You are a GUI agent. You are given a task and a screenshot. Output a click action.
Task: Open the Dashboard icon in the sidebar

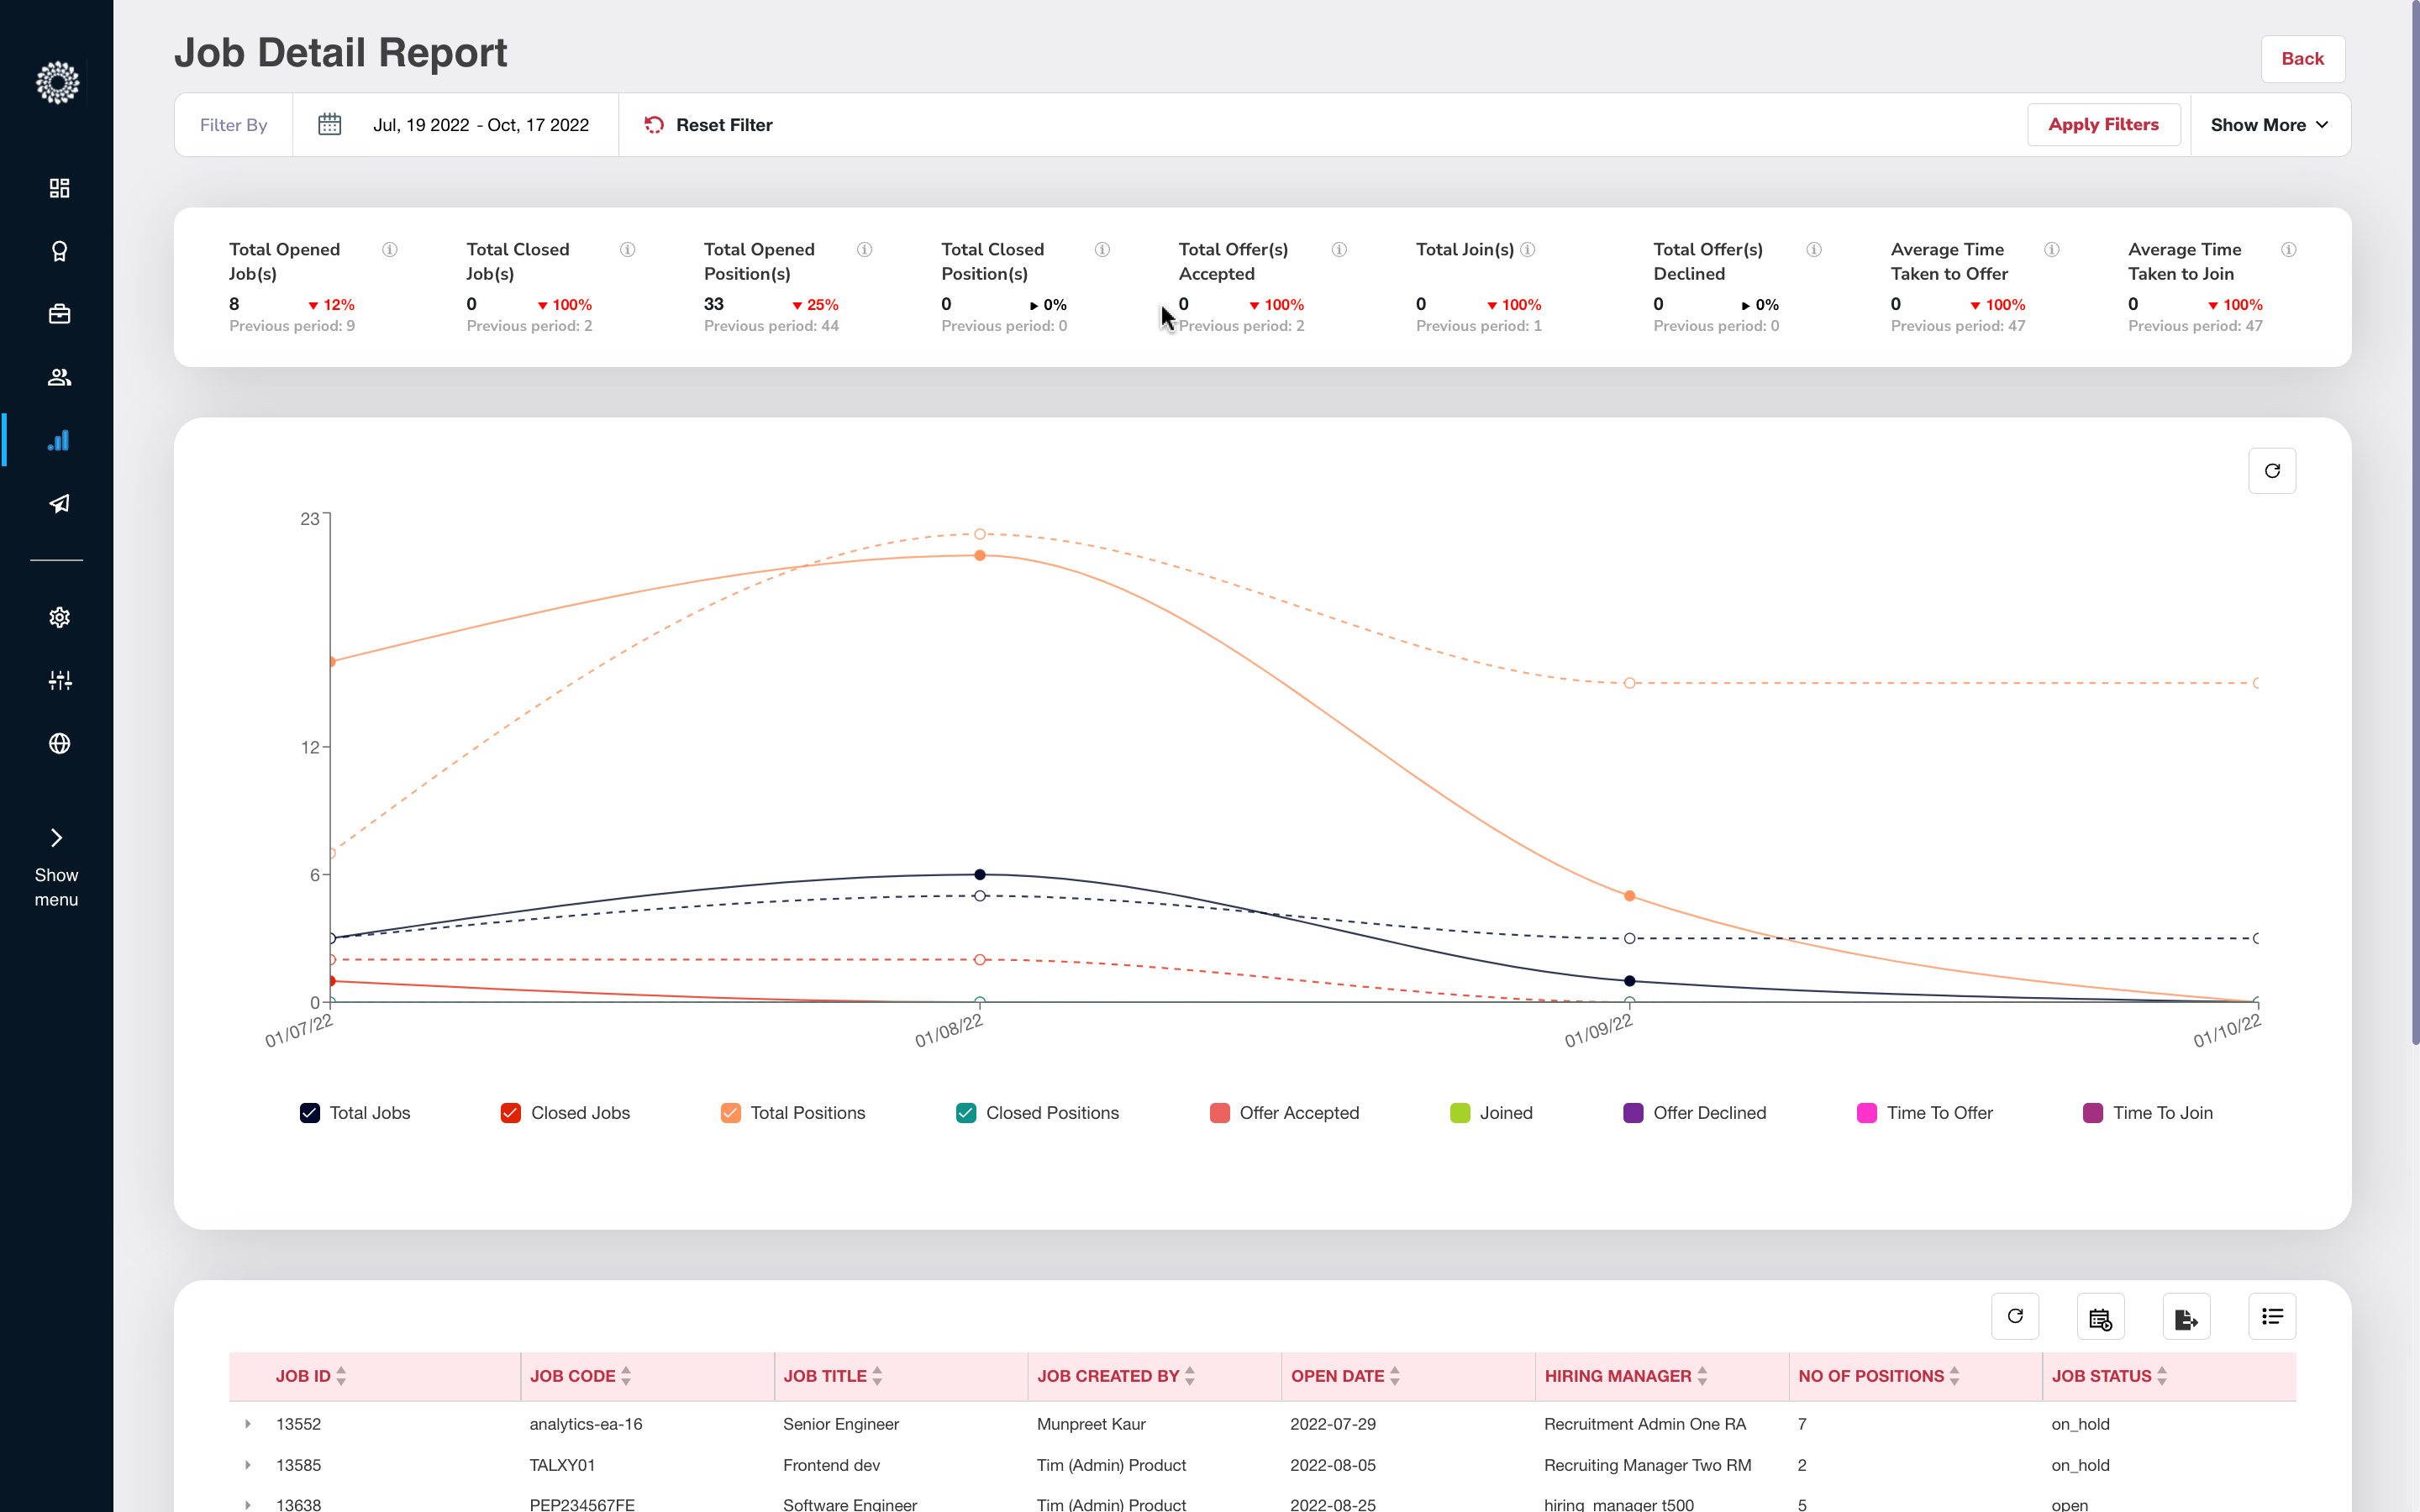pyautogui.click(x=59, y=187)
